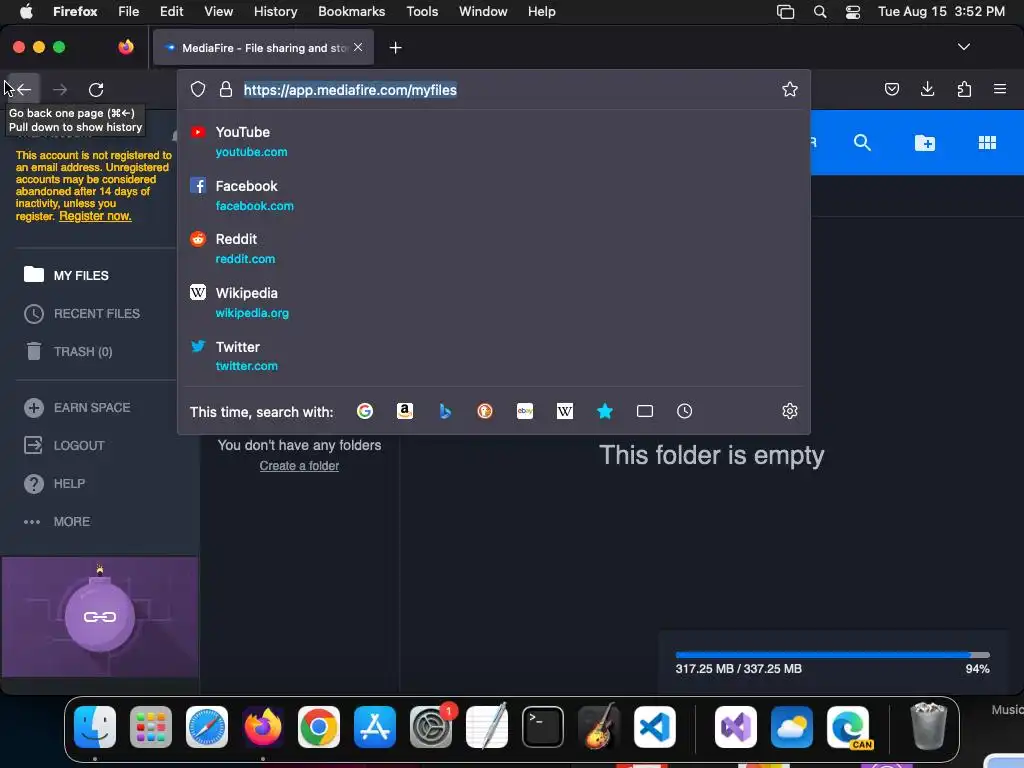The height and width of the screenshot is (768, 1024).
Task: Choose YouTube suggestion in dropdown
Action: pyautogui.click(x=494, y=142)
